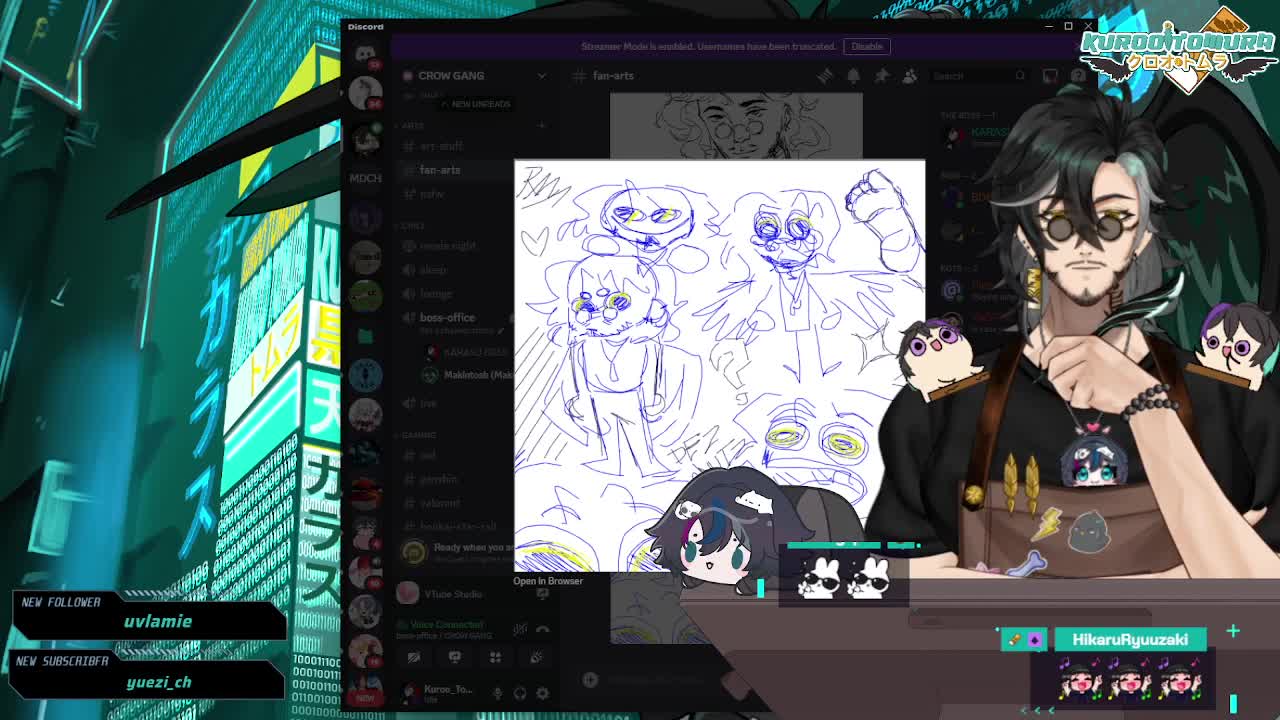The height and width of the screenshot is (720, 1280).
Task: Start an activity icon
Action: (495, 657)
